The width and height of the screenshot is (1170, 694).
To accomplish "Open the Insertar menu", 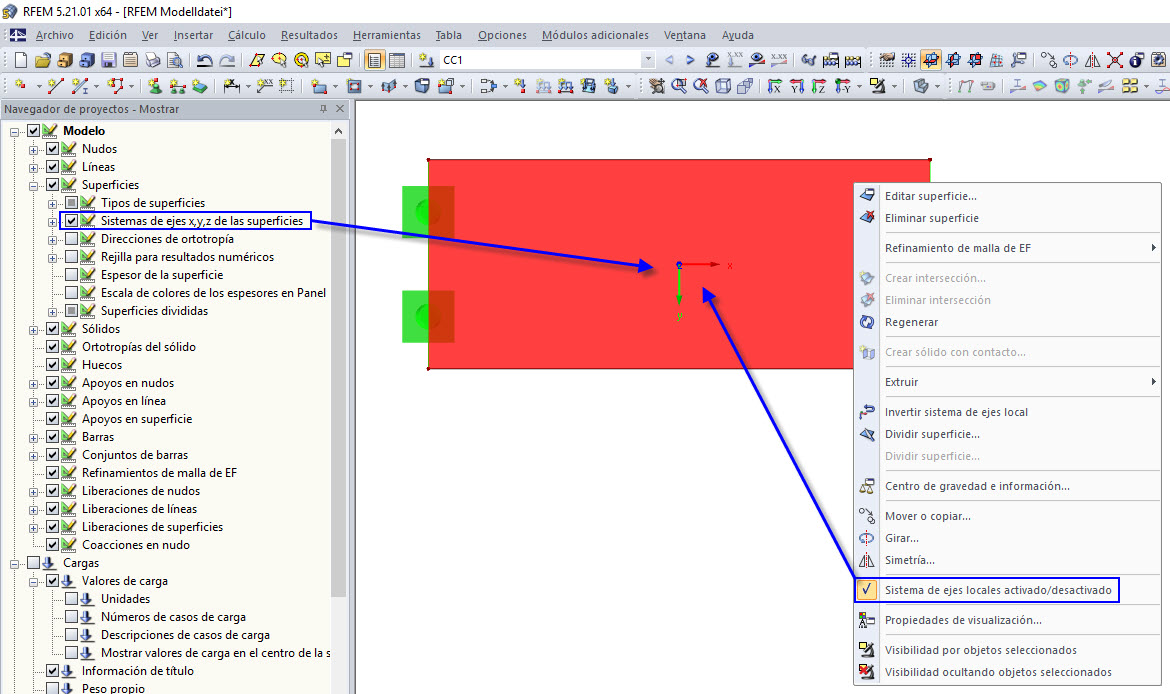I will (x=193, y=35).
